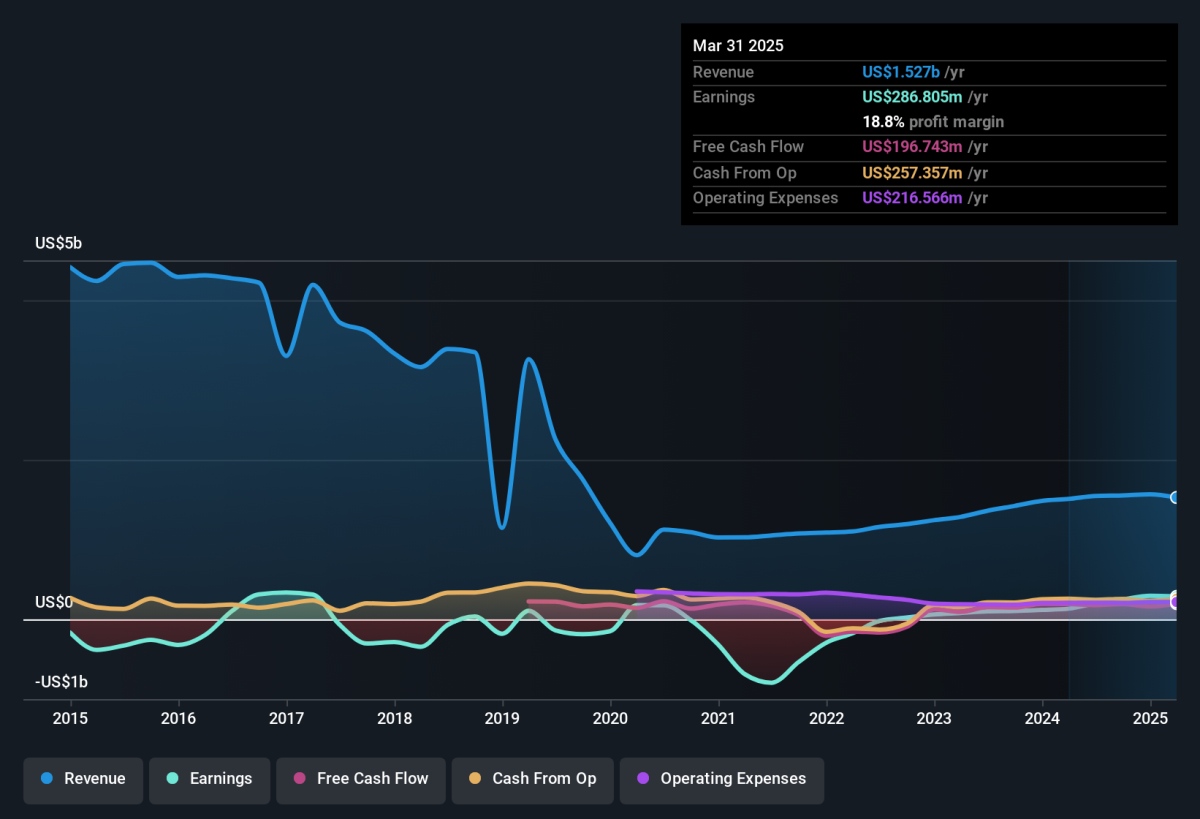Screen dimensions: 1200x819
Task: Click the 2025 x-axis year label
Action: click(x=1150, y=718)
